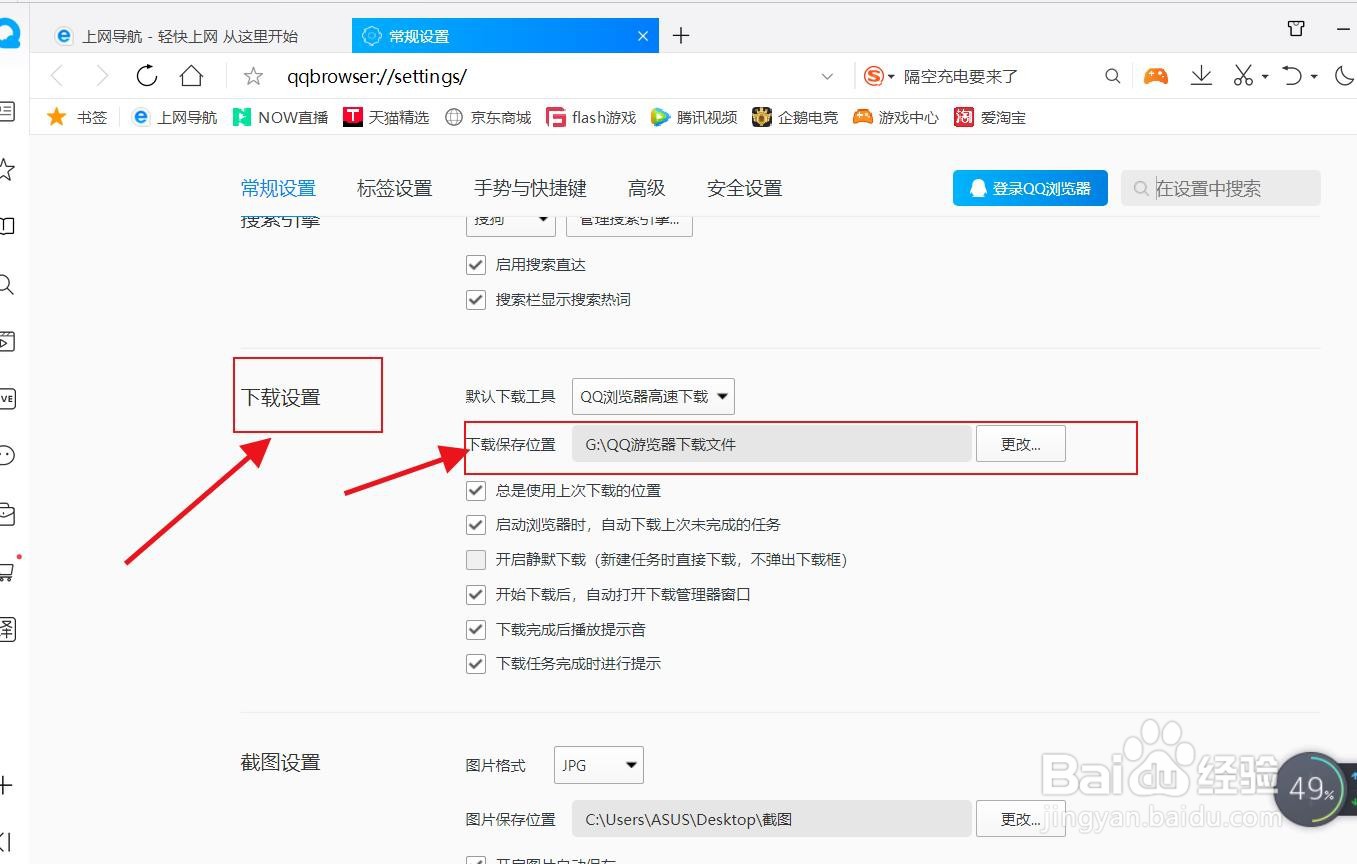Click 更改 to change download save location
1357x864 pixels.
click(1019, 443)
